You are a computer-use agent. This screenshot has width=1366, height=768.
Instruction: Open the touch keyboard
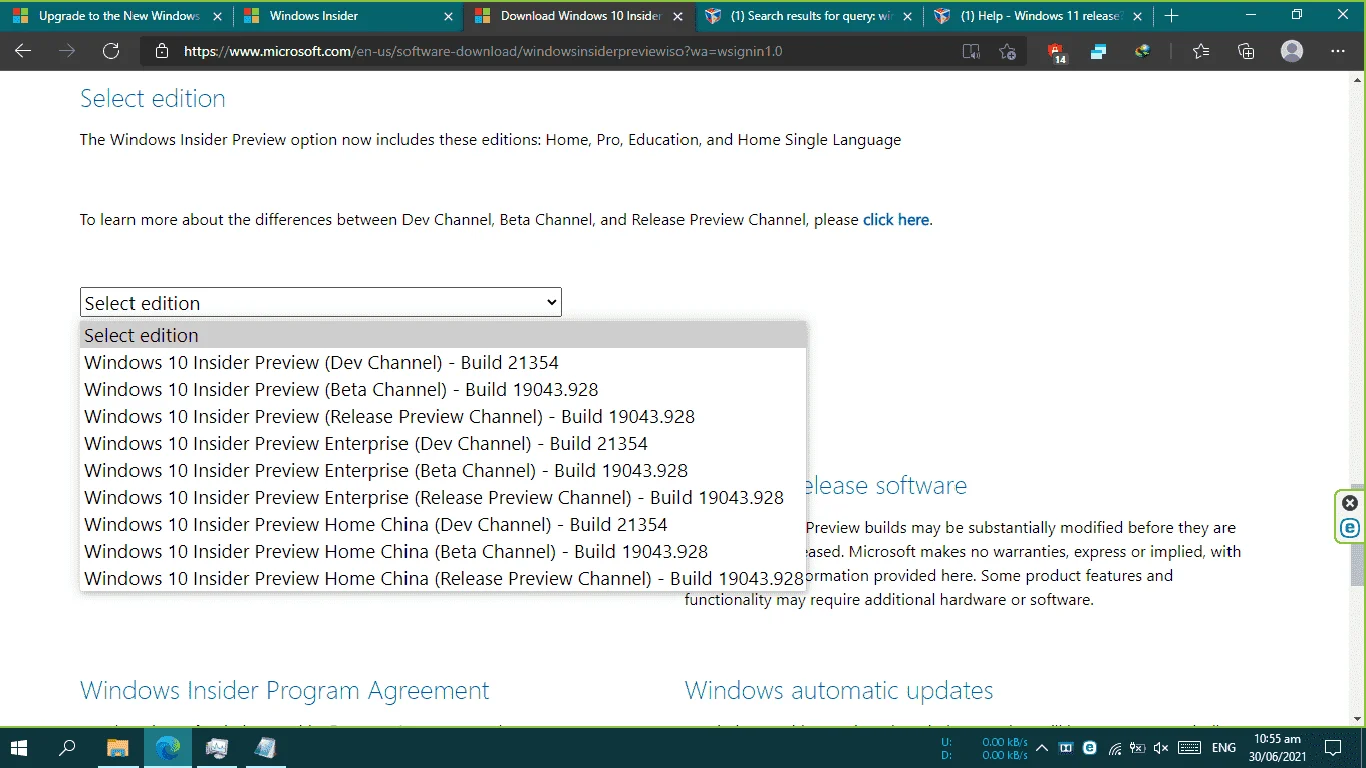pyautogui.click(x=1189, y=748)
